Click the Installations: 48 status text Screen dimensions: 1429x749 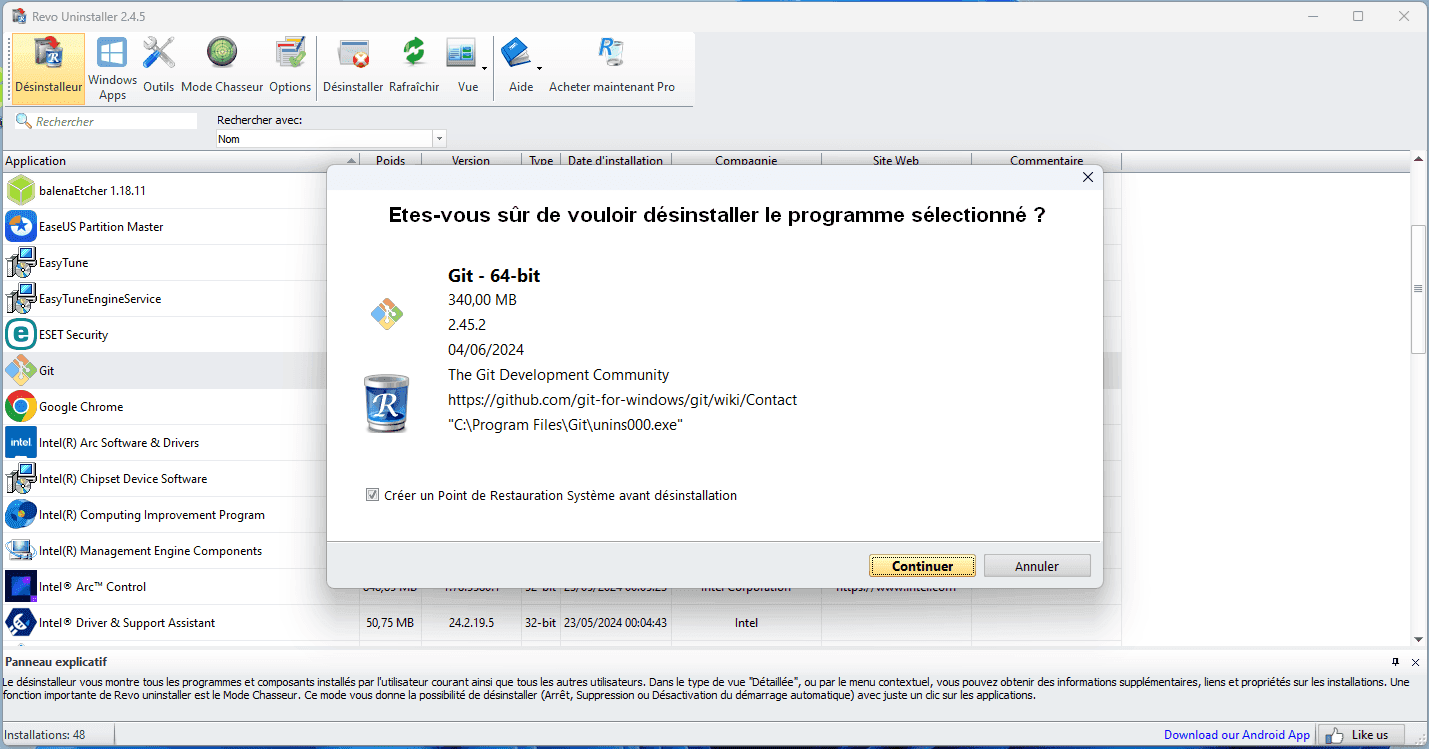pyautogui.click(x=45, y=735)
